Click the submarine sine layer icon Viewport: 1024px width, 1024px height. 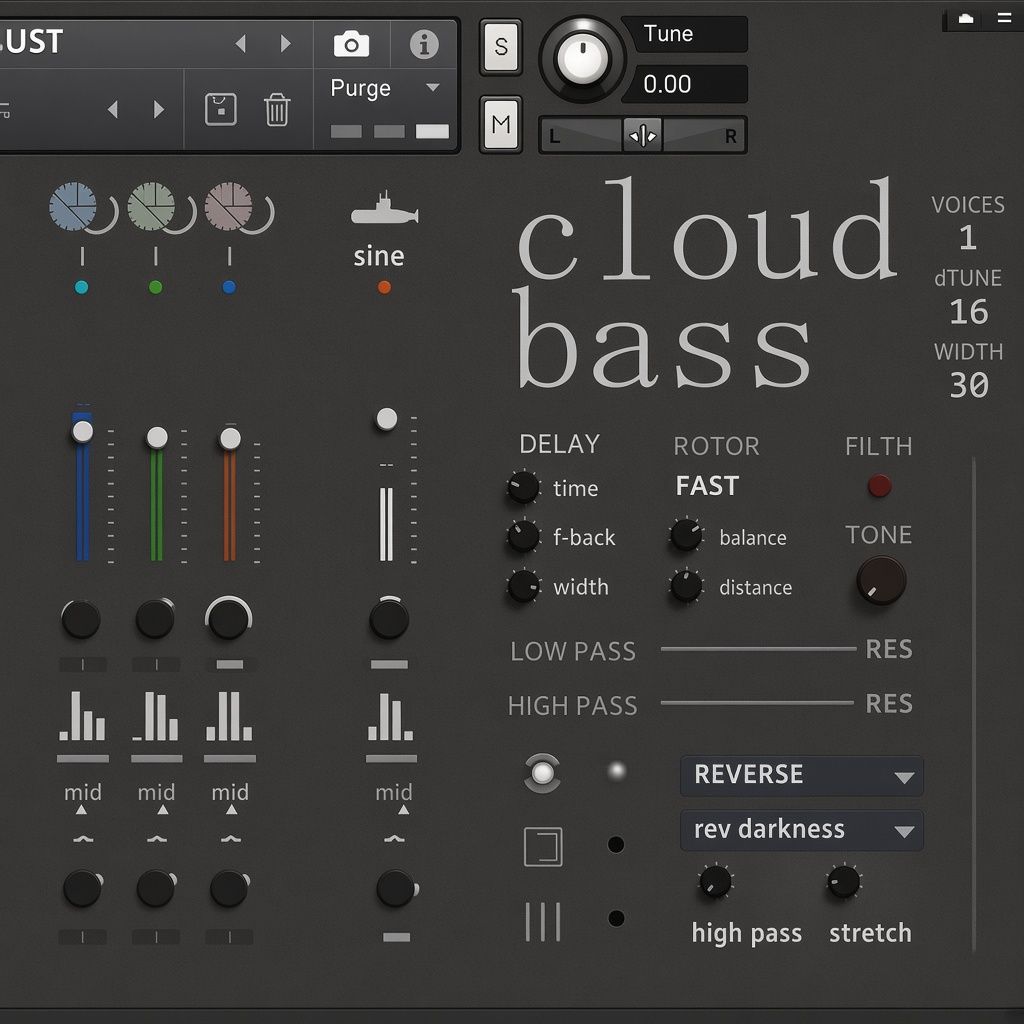point(384,209)
